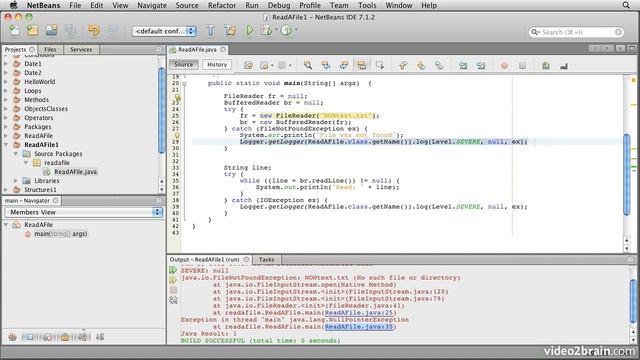Click the Uncomment editor toolbar icon

(564, 65)
